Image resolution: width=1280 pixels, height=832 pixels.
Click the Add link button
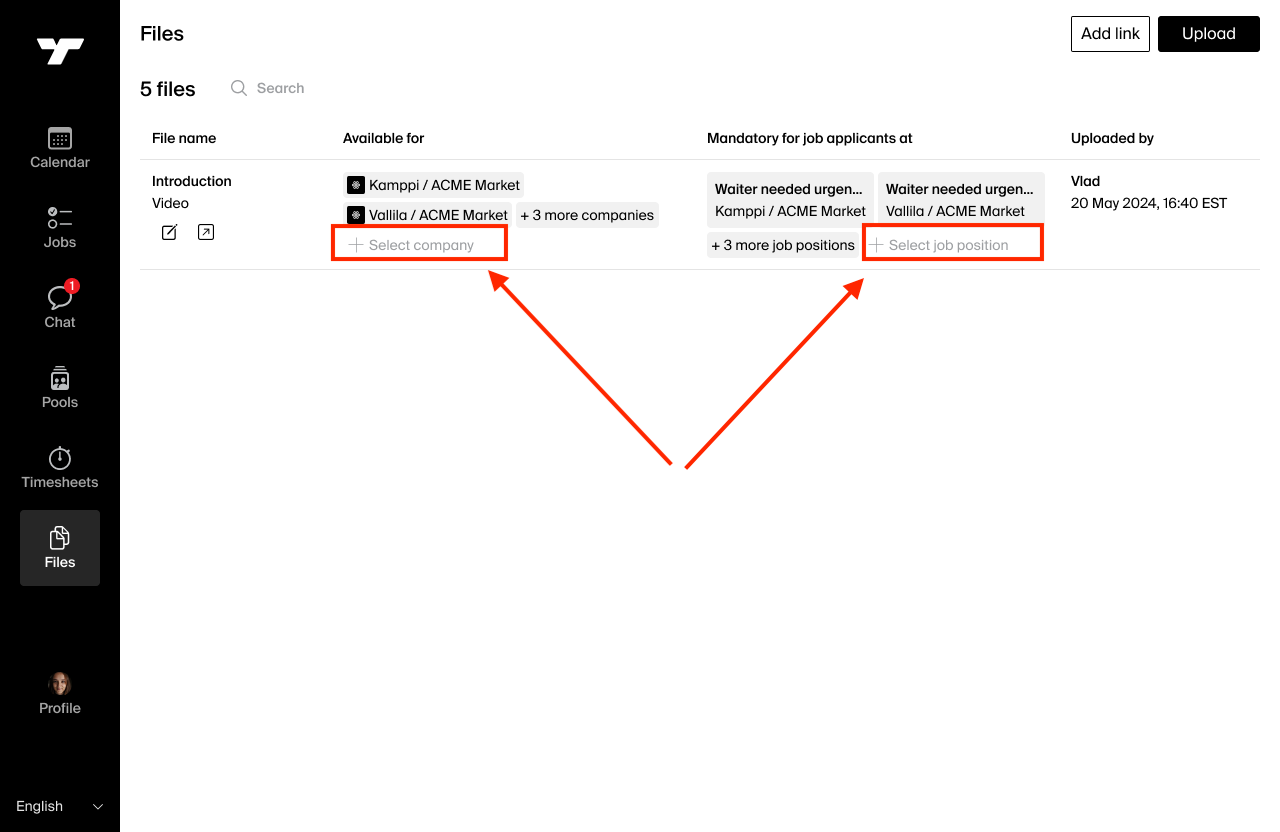[x=1110, y=34]
